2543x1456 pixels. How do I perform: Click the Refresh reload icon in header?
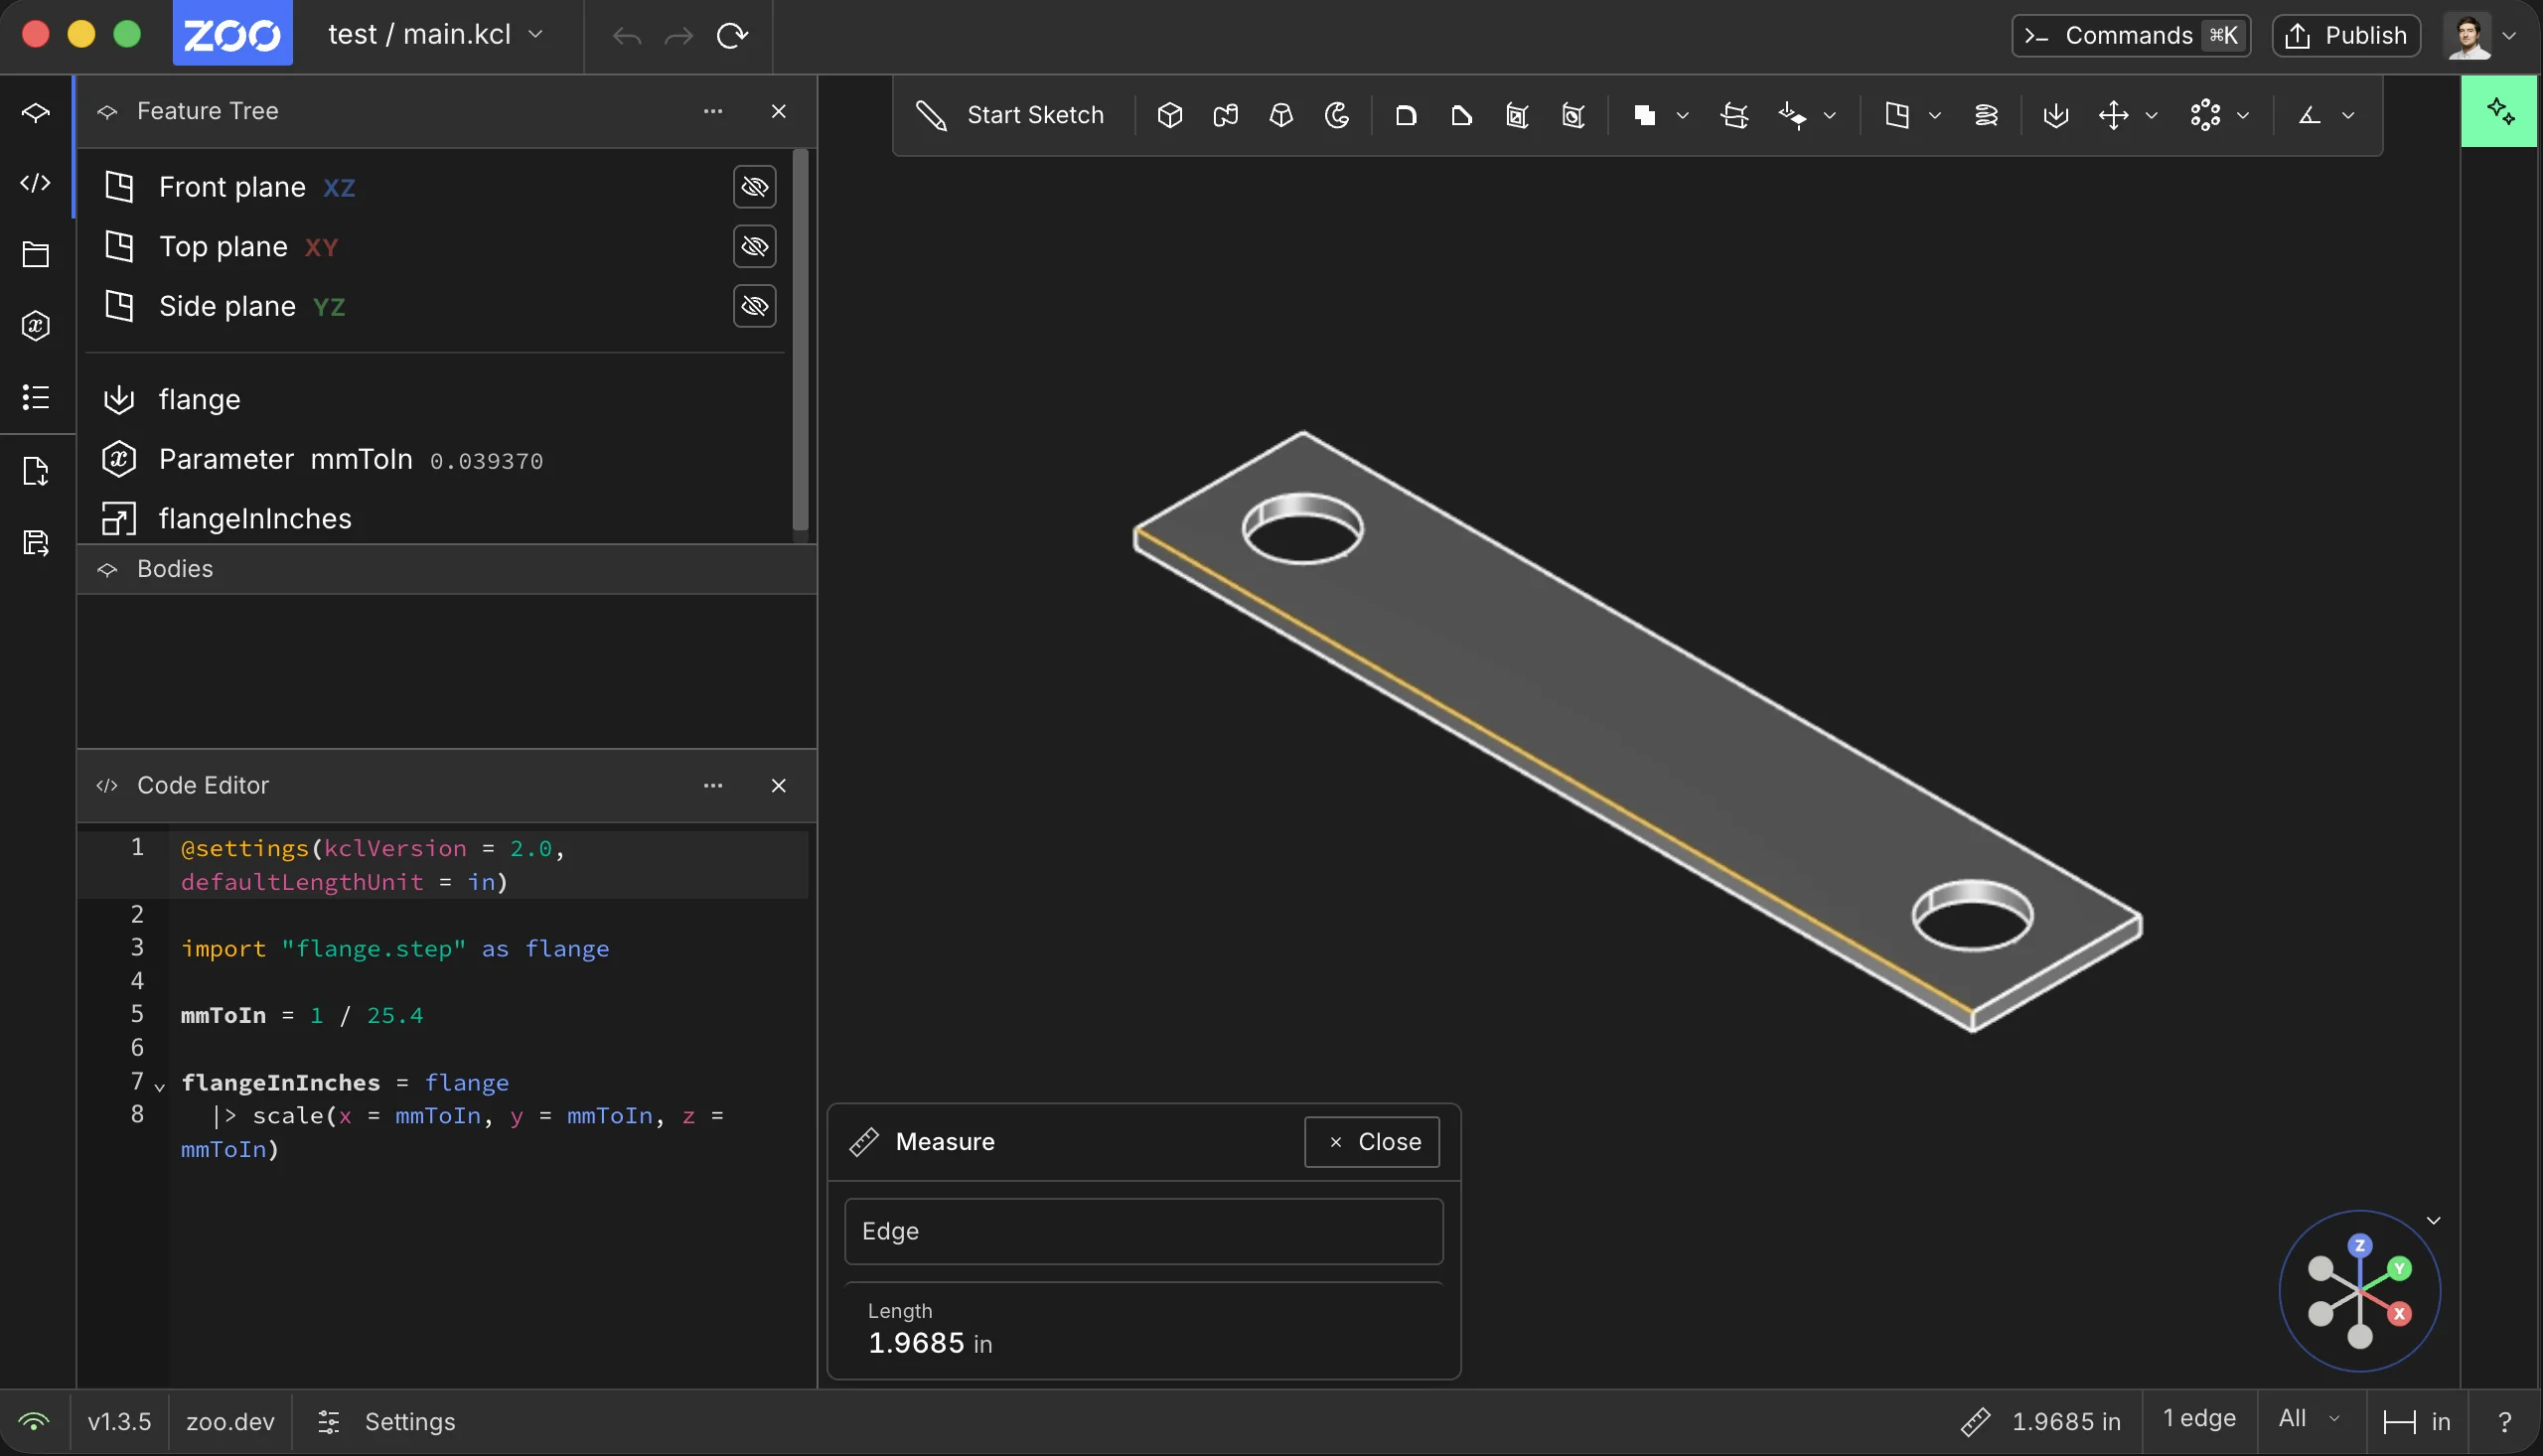pos(732,36)
